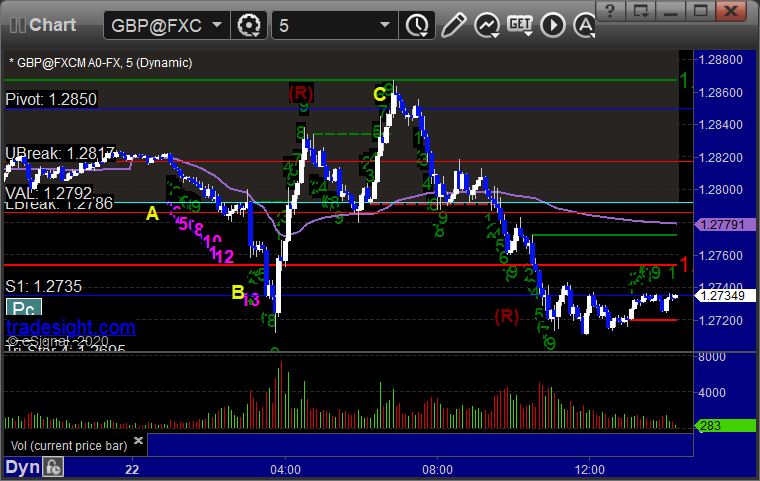Click the Pc button on chart
The height and width of the screenshot is (481, 760).
pos(24,308)
